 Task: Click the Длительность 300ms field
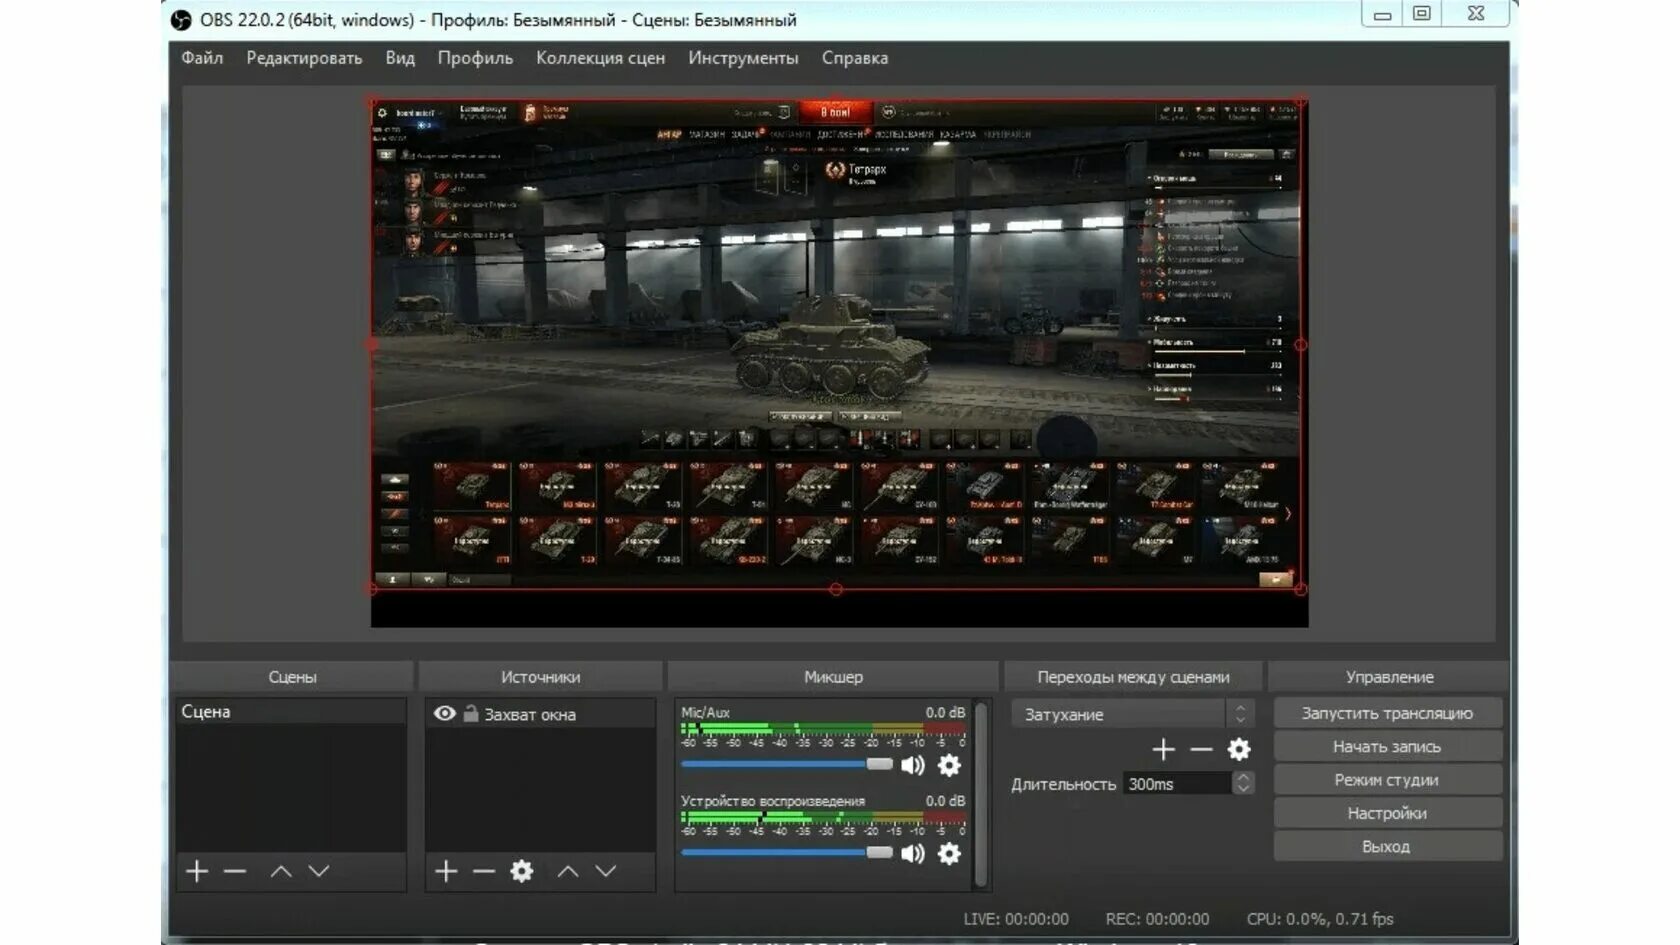1176,783
